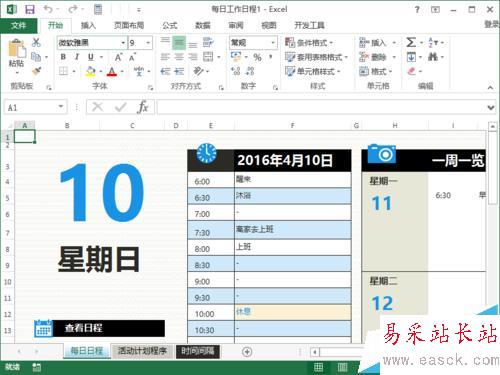Increase font size with large A icon
The image size is (500, 375).
(x=118, y=57)
